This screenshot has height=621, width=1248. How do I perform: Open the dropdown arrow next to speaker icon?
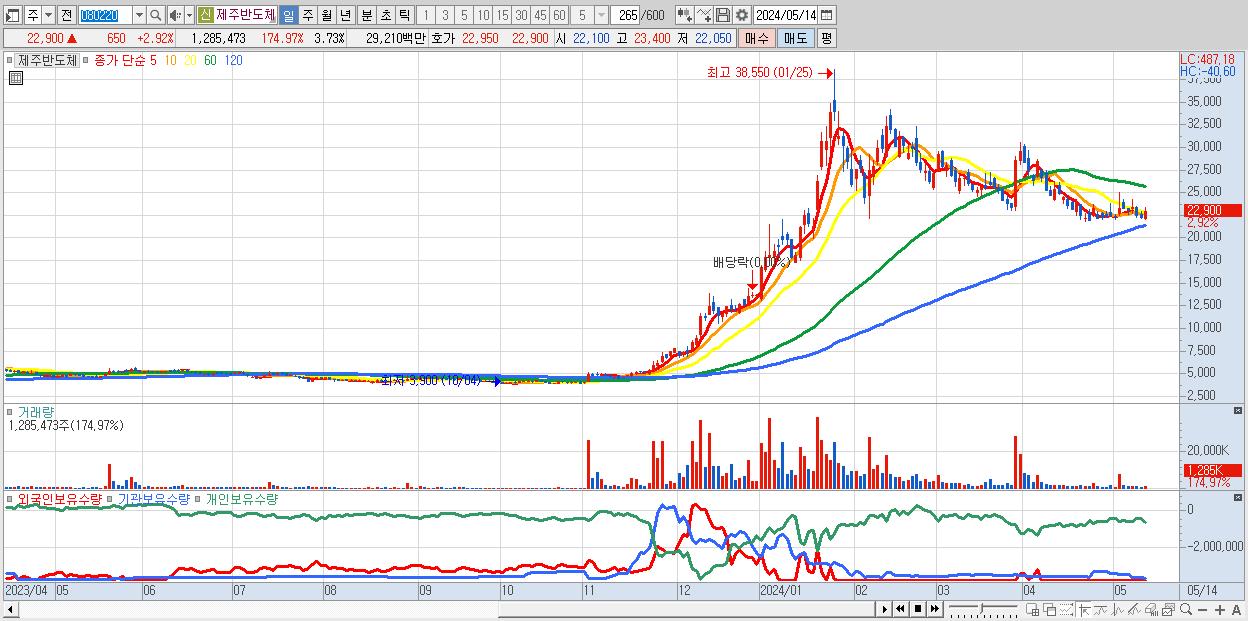189,16
